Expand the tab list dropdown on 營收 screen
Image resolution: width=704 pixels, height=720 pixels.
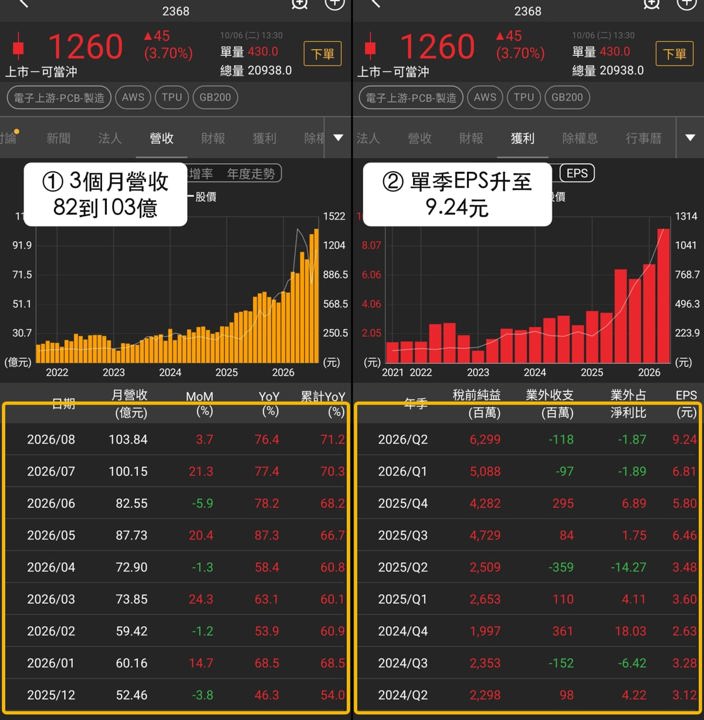338,137
